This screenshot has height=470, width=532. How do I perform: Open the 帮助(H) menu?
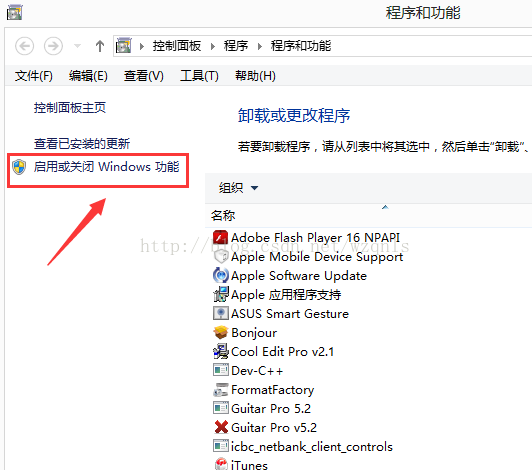(x=255, y=76)
